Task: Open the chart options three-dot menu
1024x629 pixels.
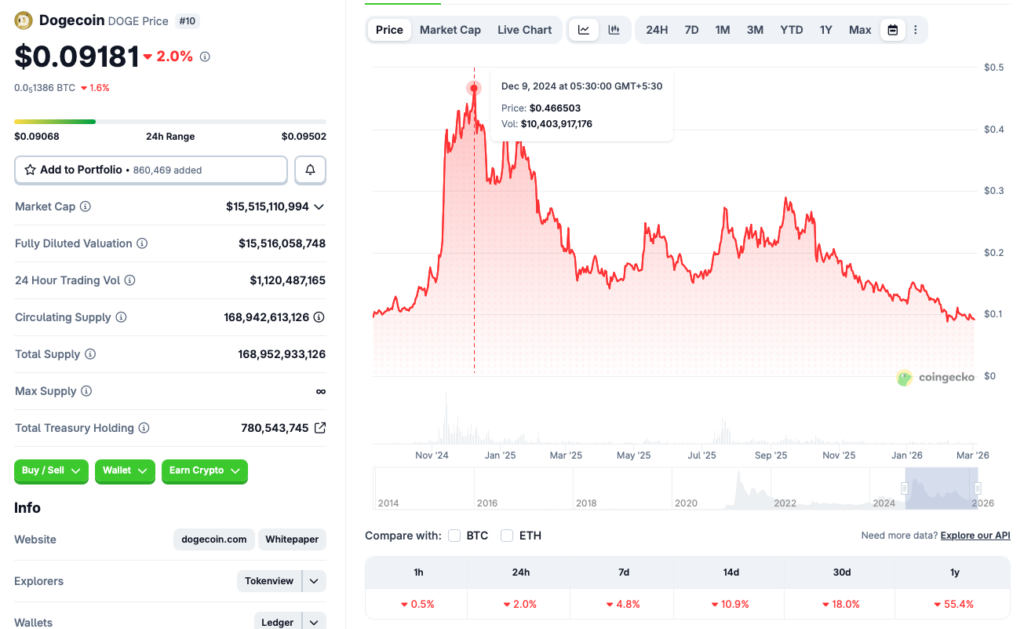Action: pos(916,29)
